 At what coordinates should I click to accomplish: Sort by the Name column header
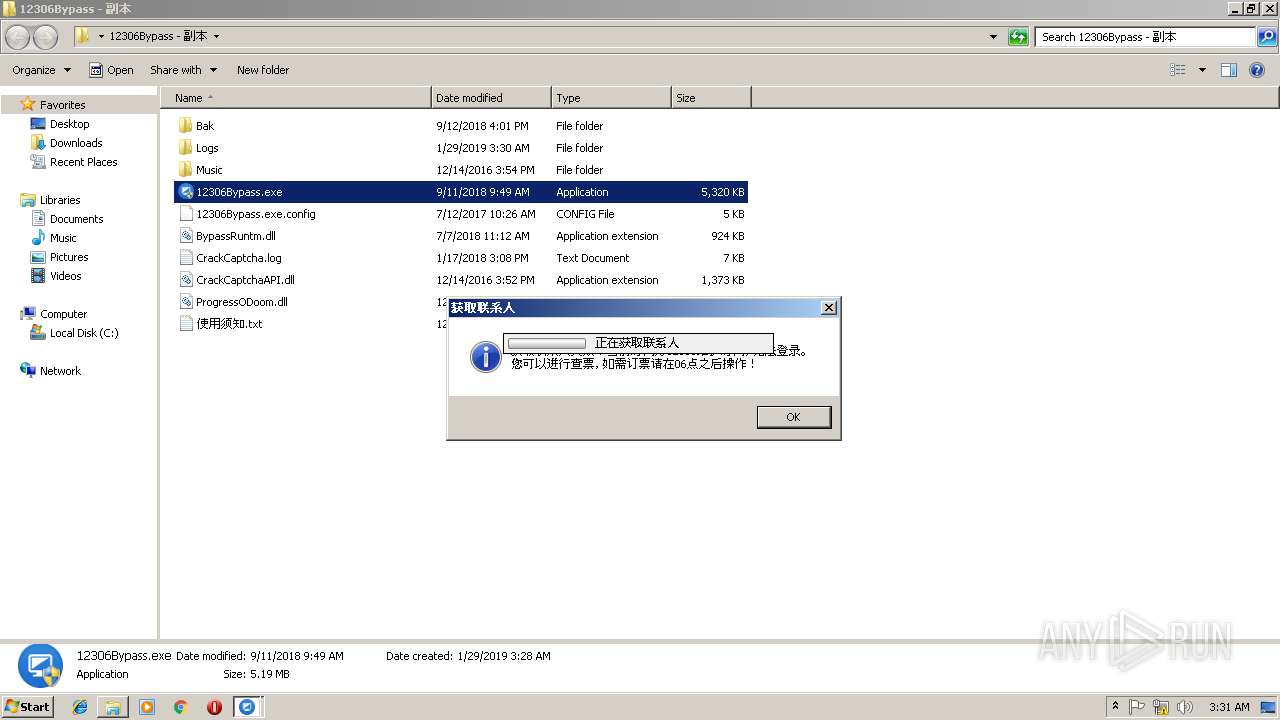296,98
